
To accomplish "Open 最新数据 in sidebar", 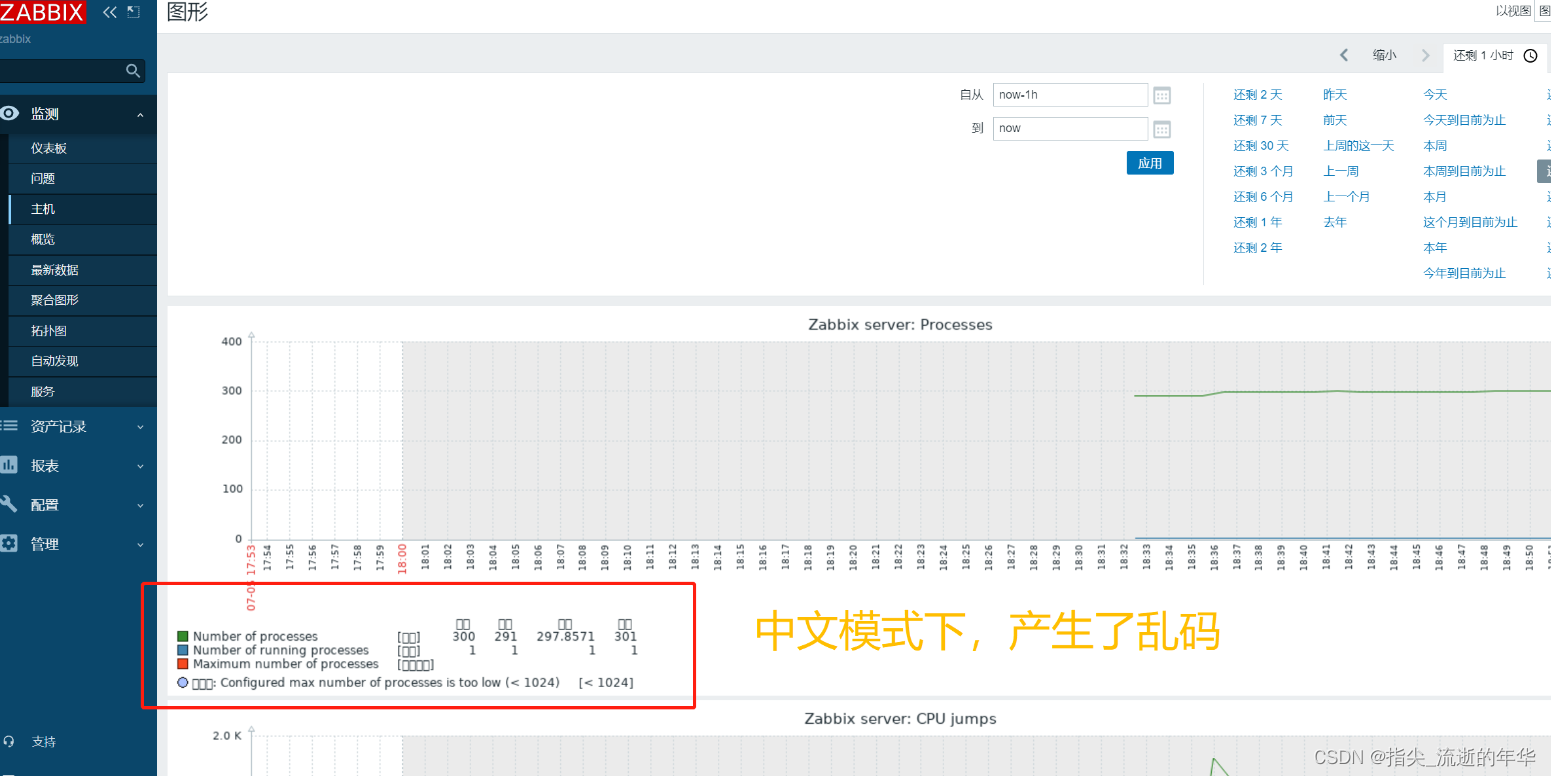I will tap(55, 270).
